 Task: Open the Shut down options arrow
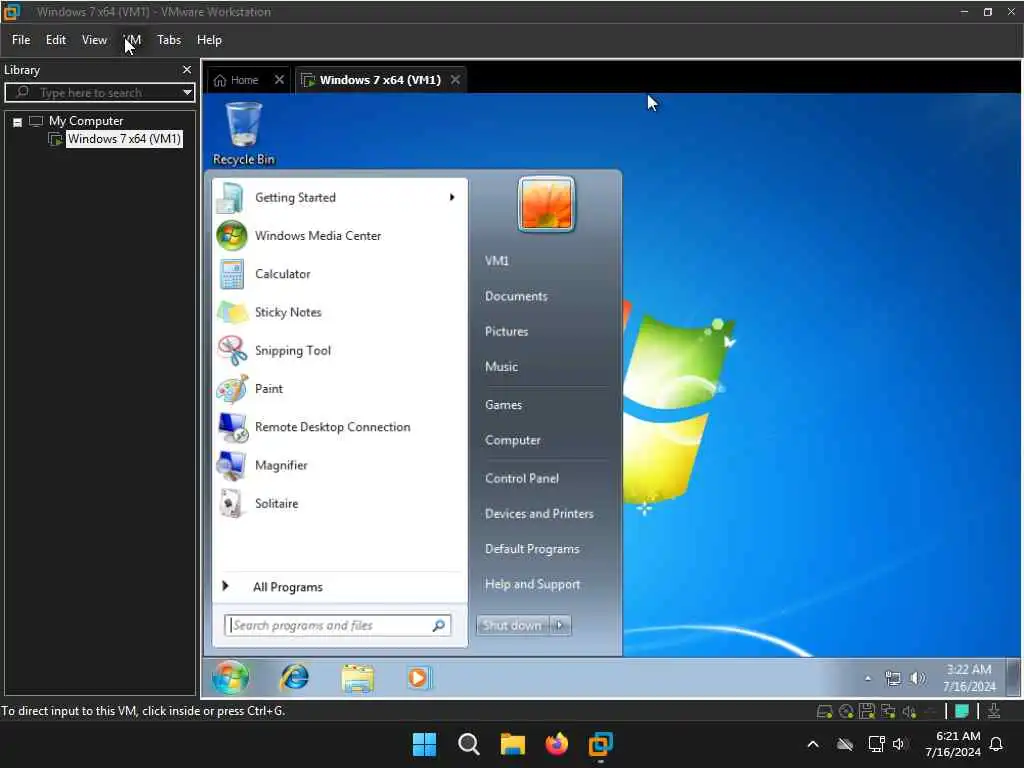point(561,625)
